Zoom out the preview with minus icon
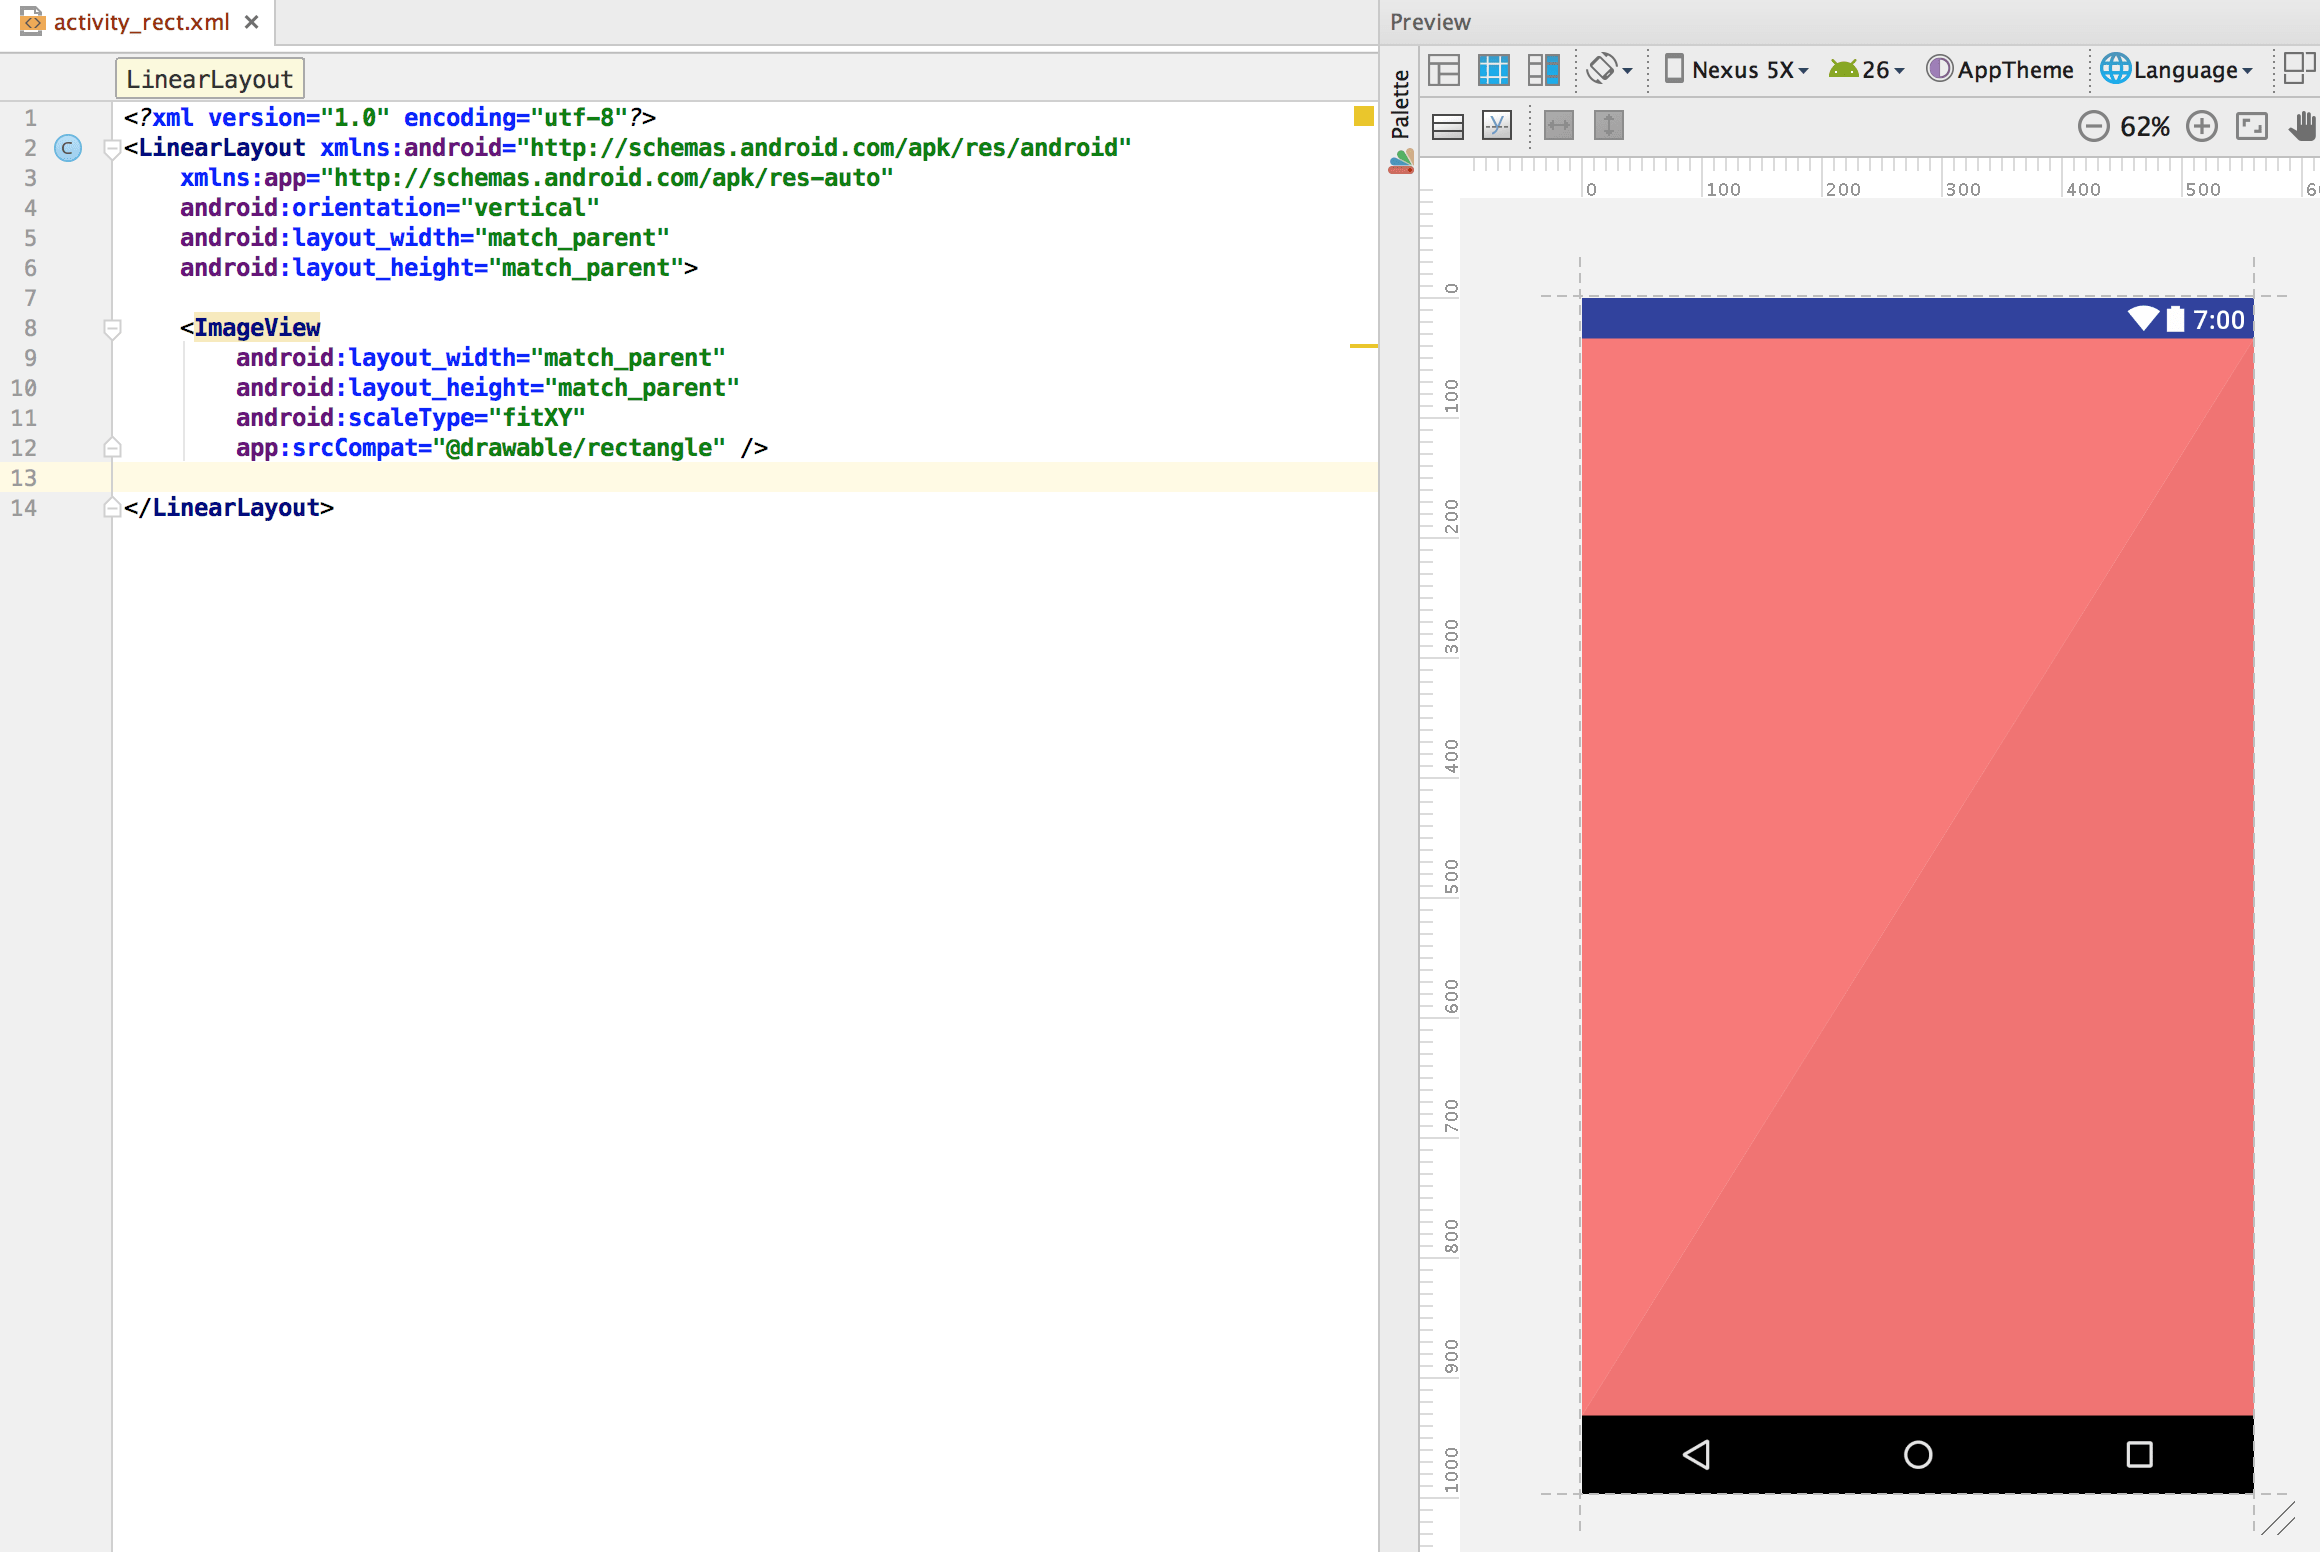This screenshot has height=1552, width=2320. 2095,127
